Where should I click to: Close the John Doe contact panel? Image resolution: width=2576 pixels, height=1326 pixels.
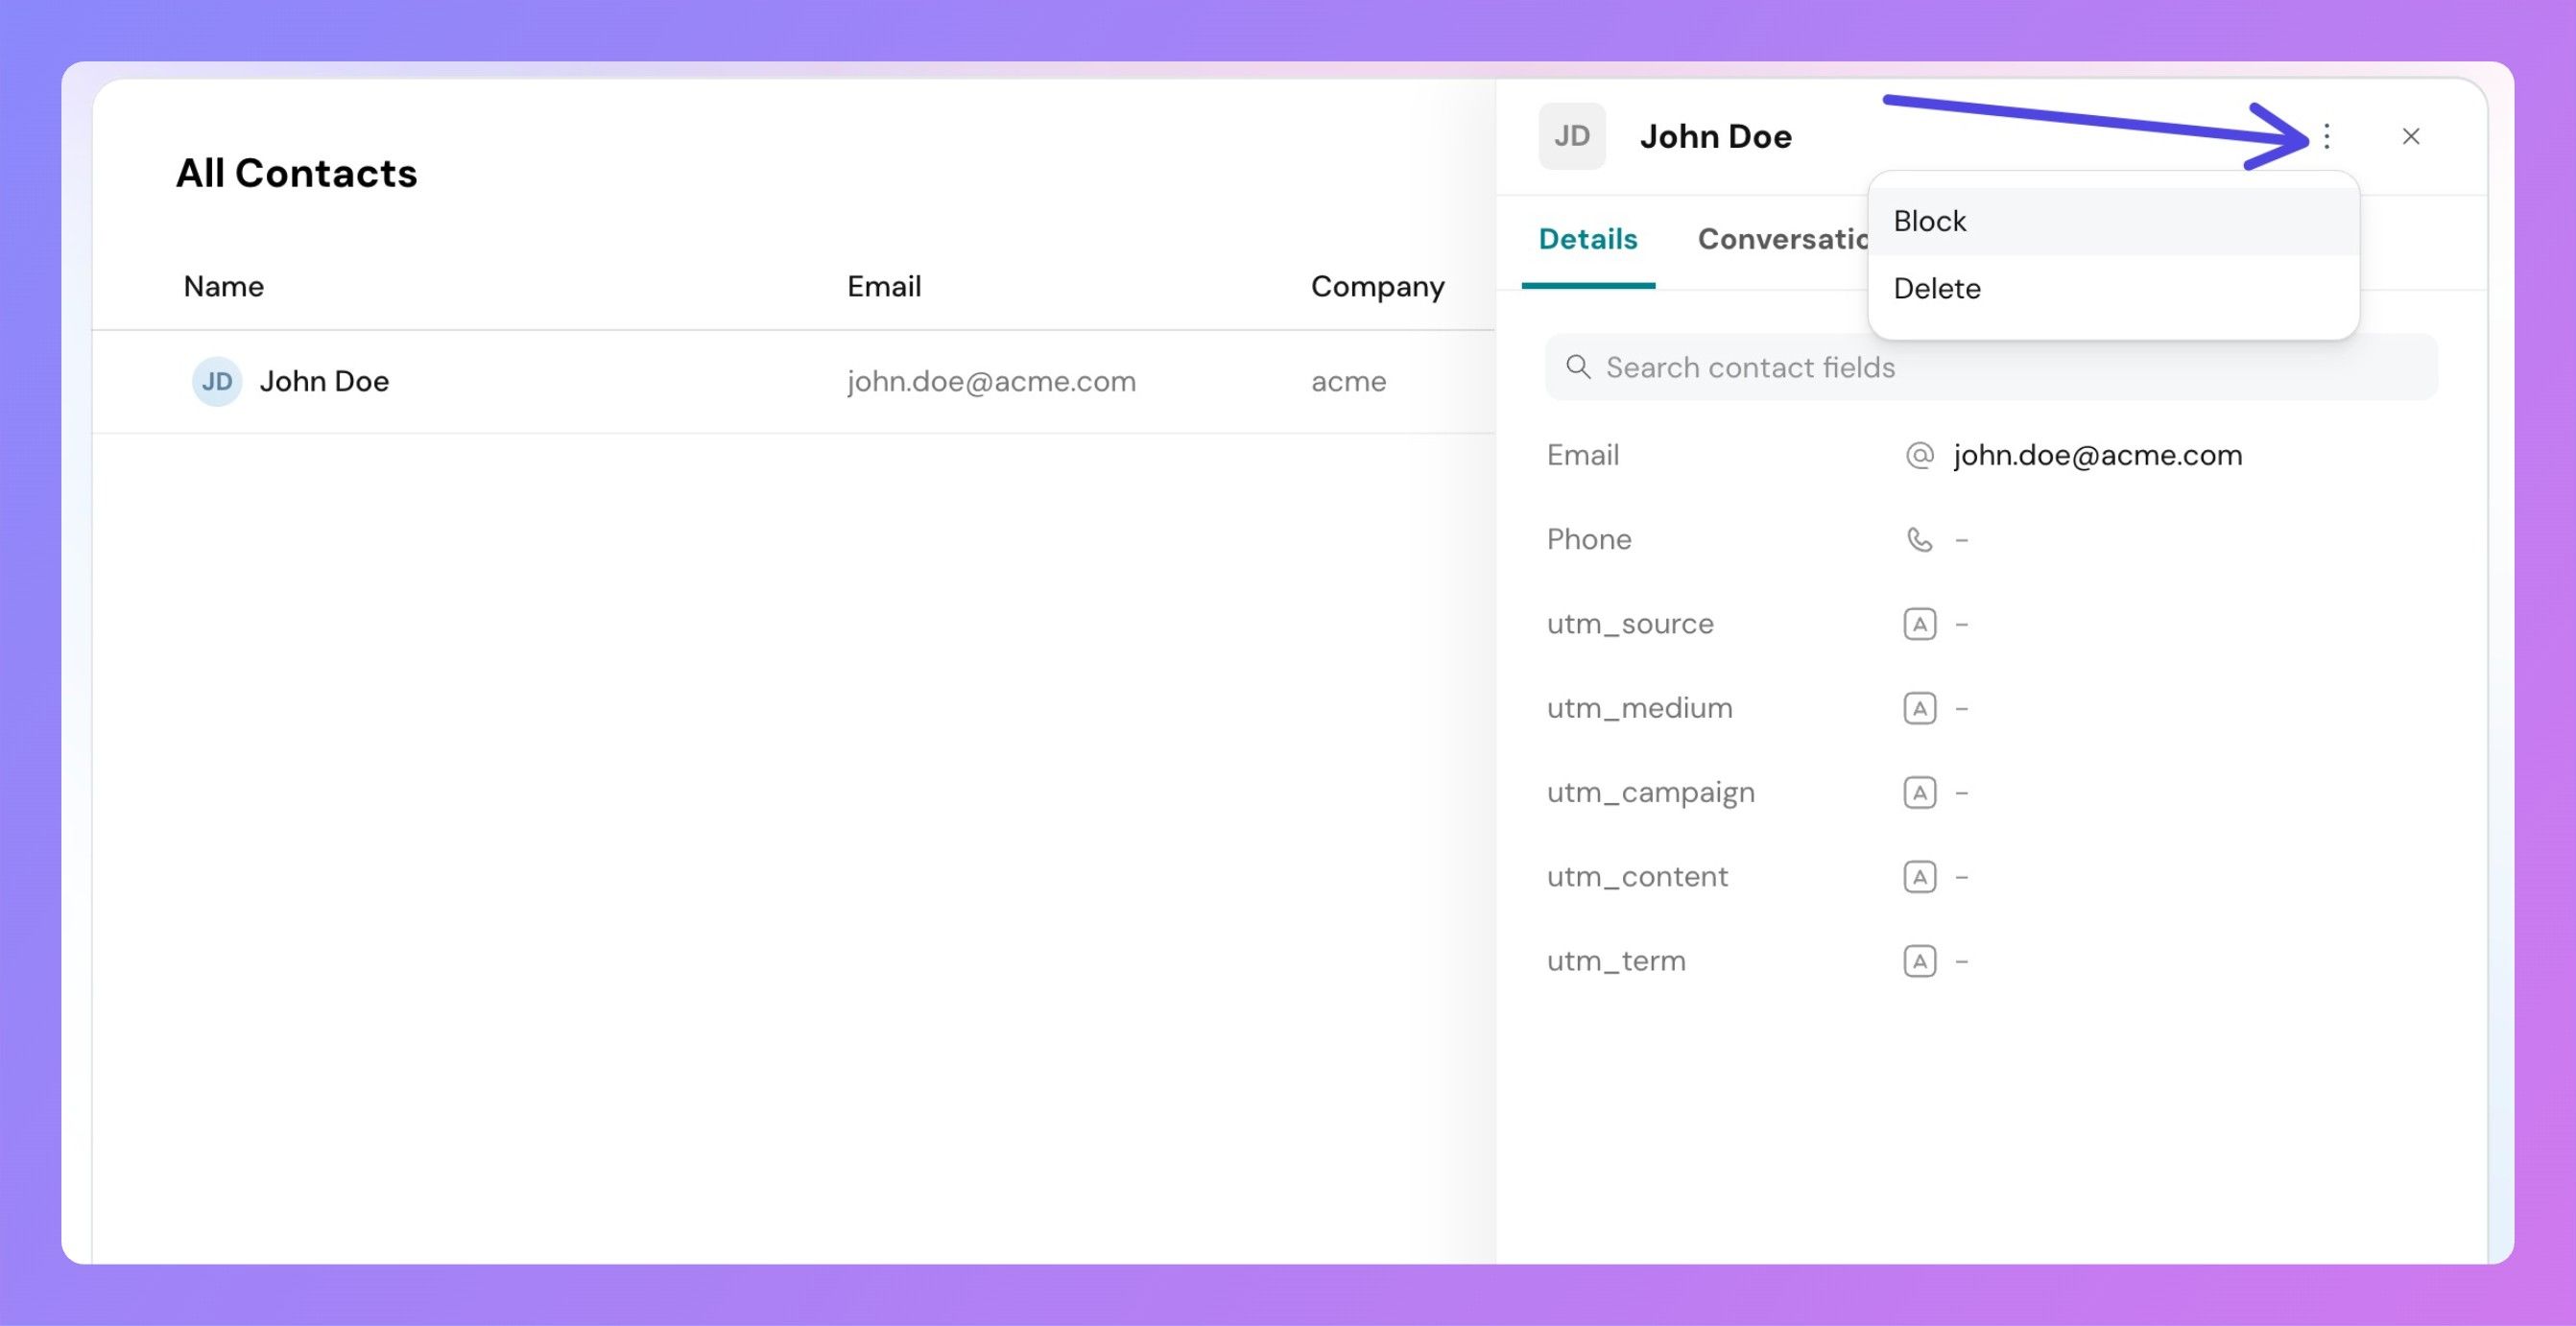2410,136
